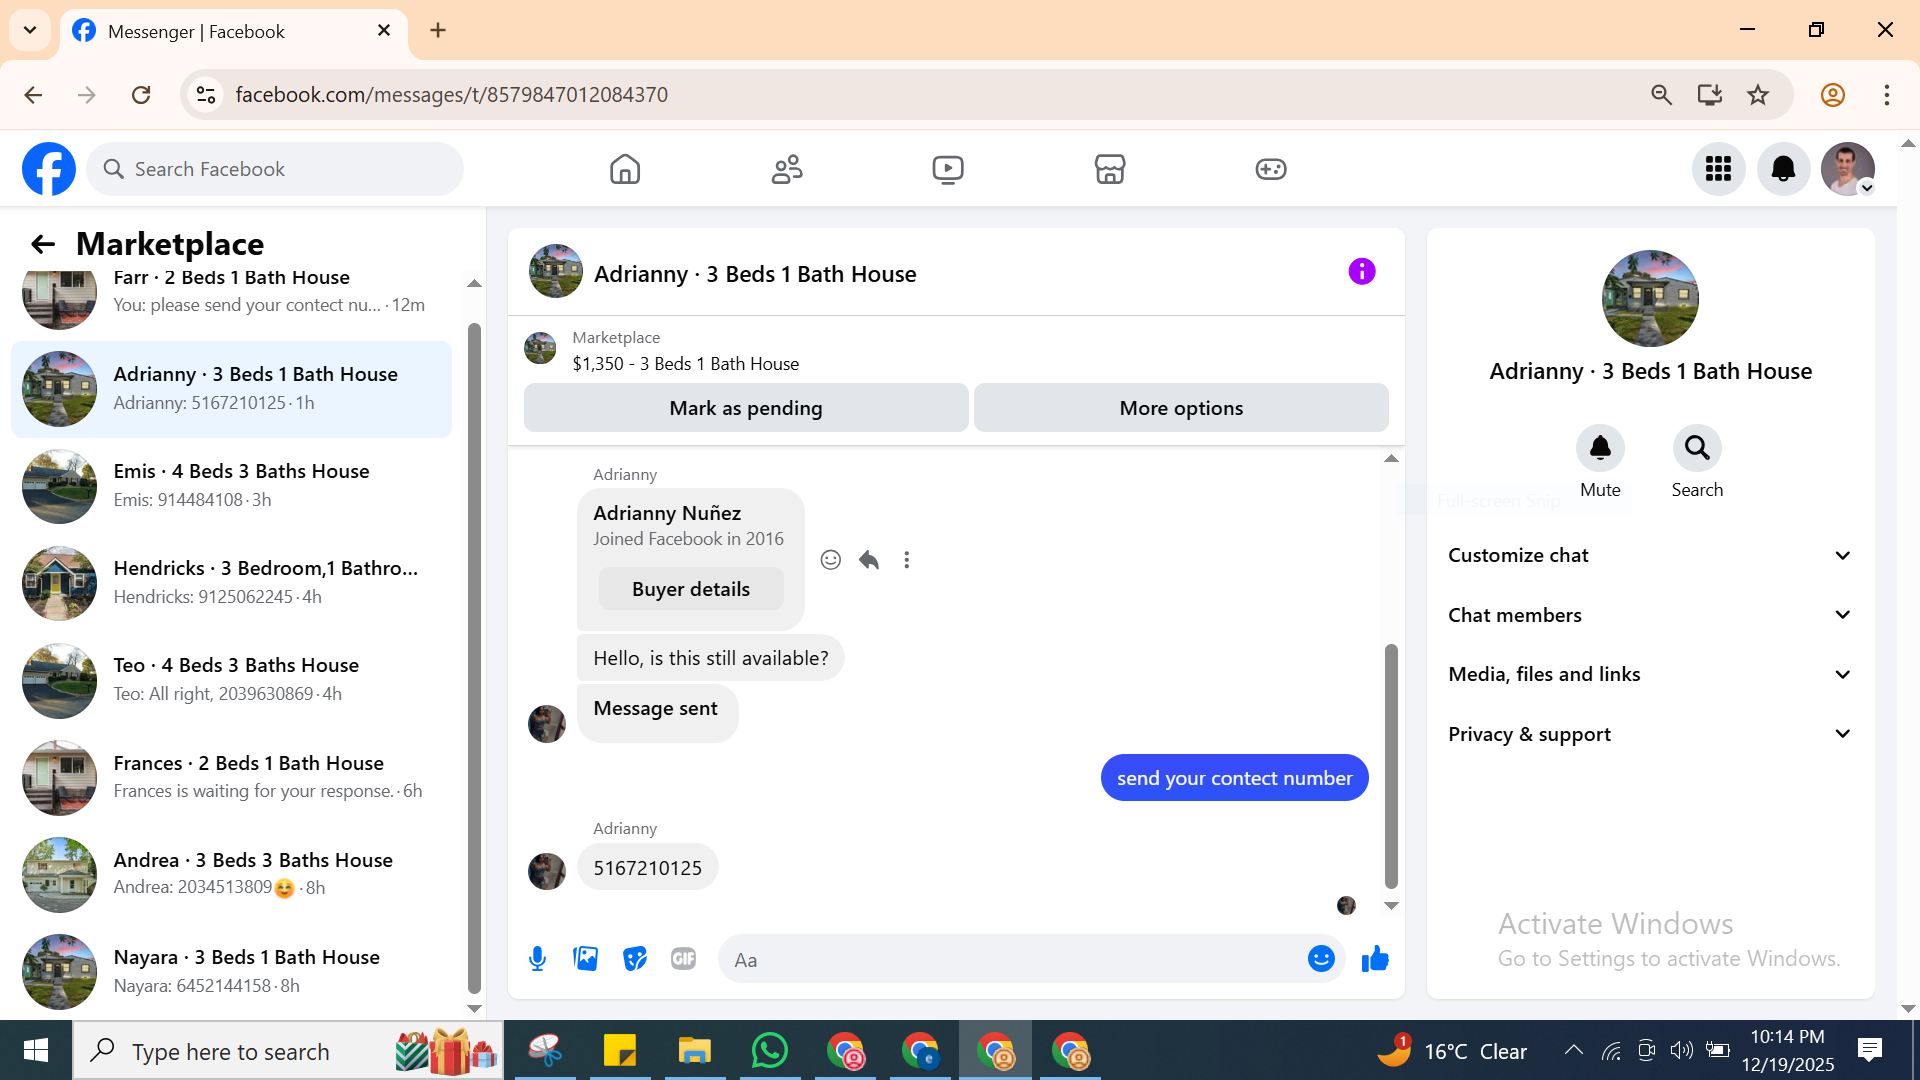This screenshot has height=1080, width=1920.
Task: Go to Friends tab in navigation
Action: click(787, 169)
